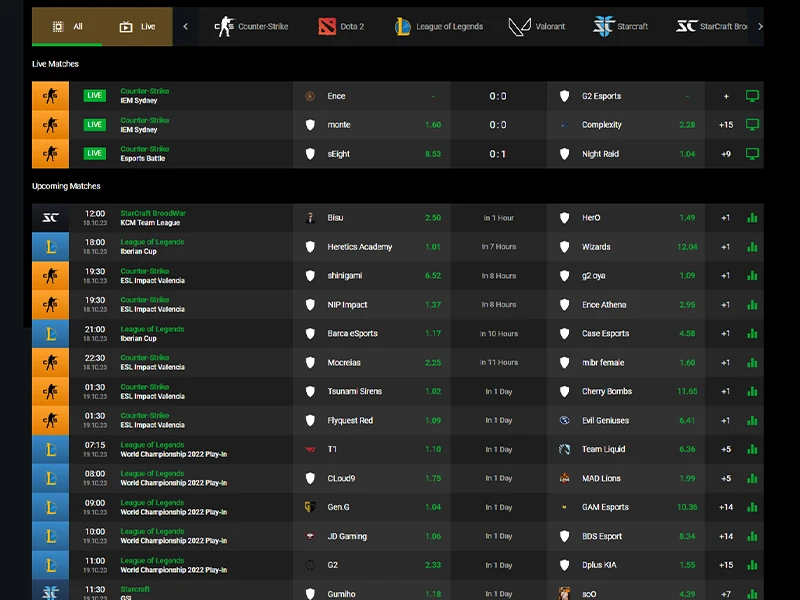
Task: Expand +14 markets for JD Gaming match
Action: [x=726, y=536]
